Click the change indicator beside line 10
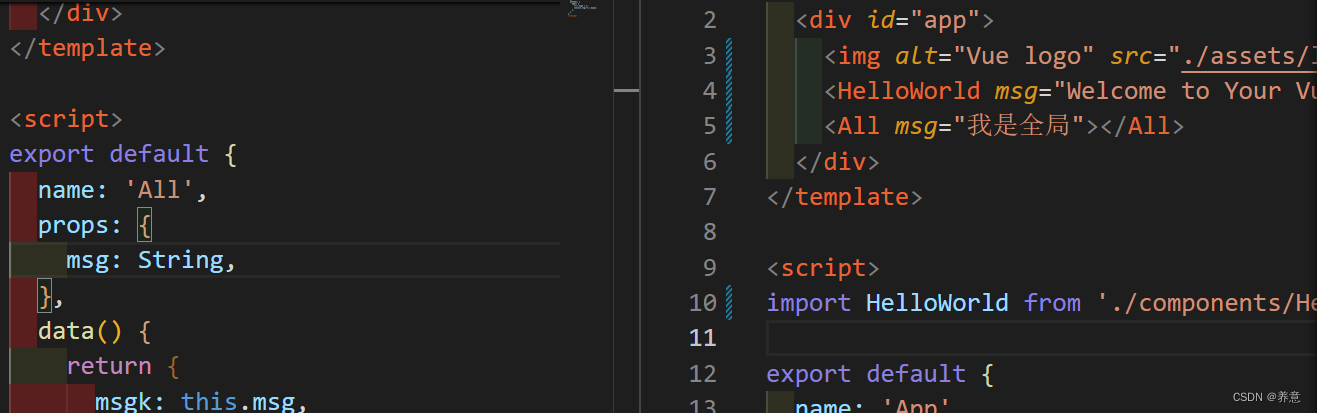The width and height of the screenshot is (1317, 413). (x=729, y=302)
